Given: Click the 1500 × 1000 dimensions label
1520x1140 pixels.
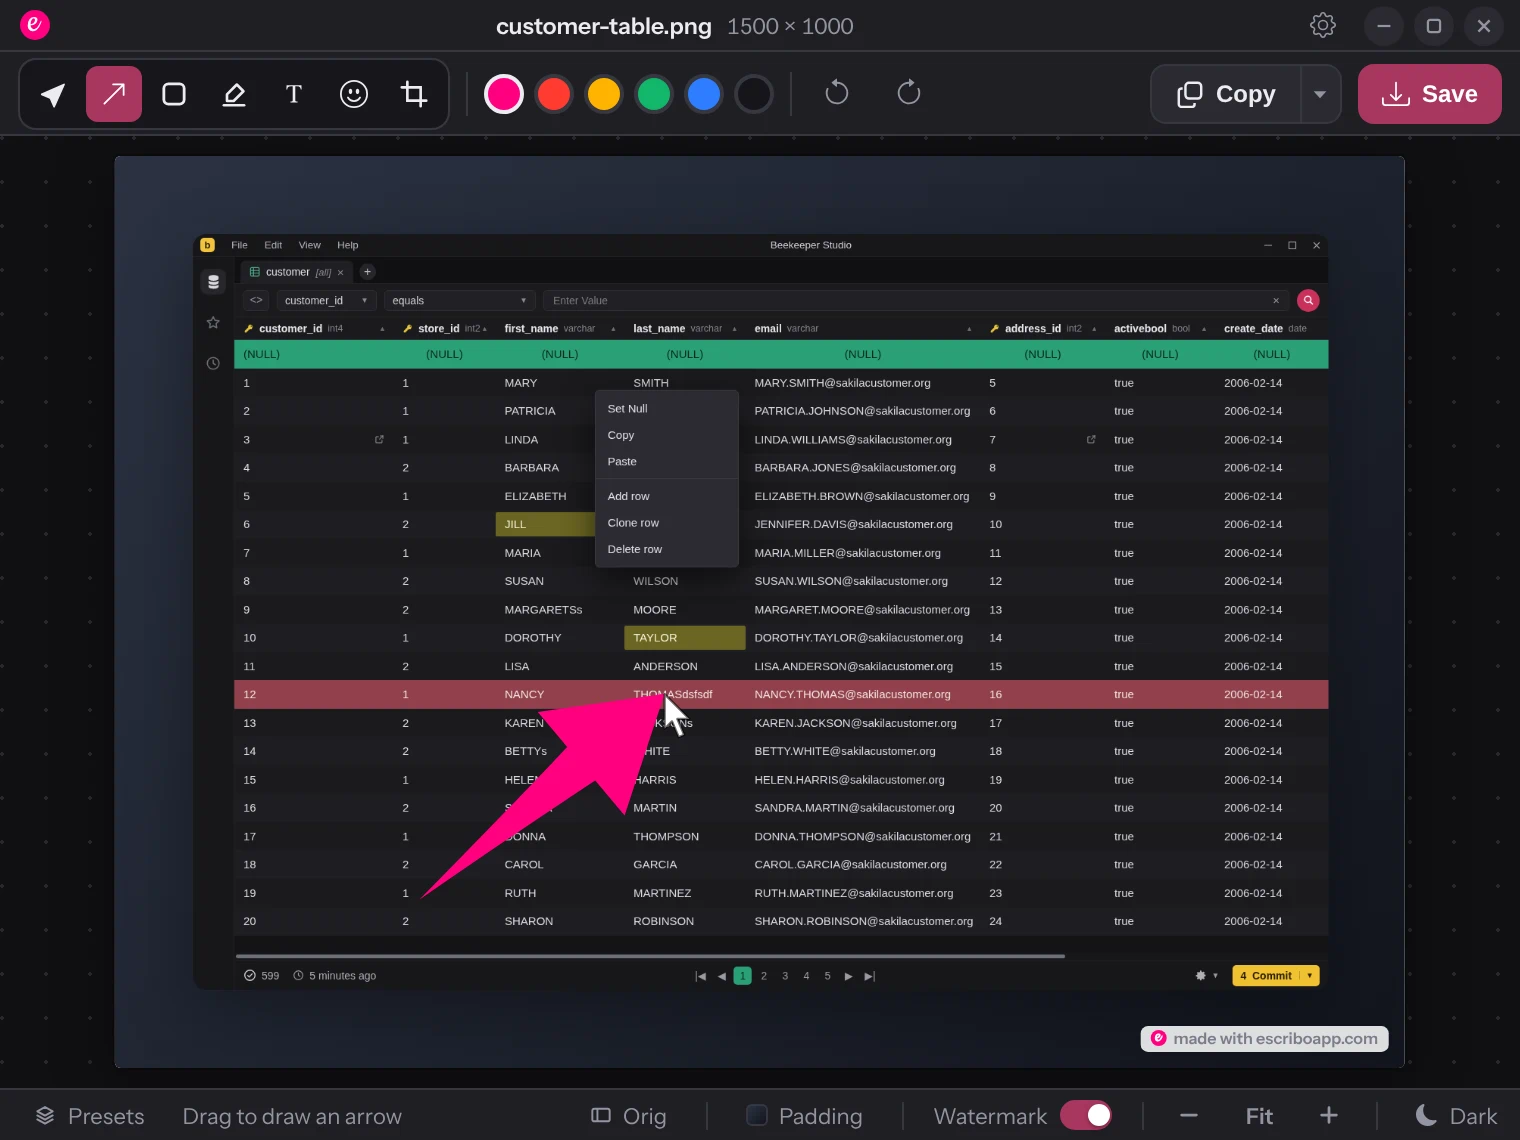Looking at the screenshot, I should (790, 26).
